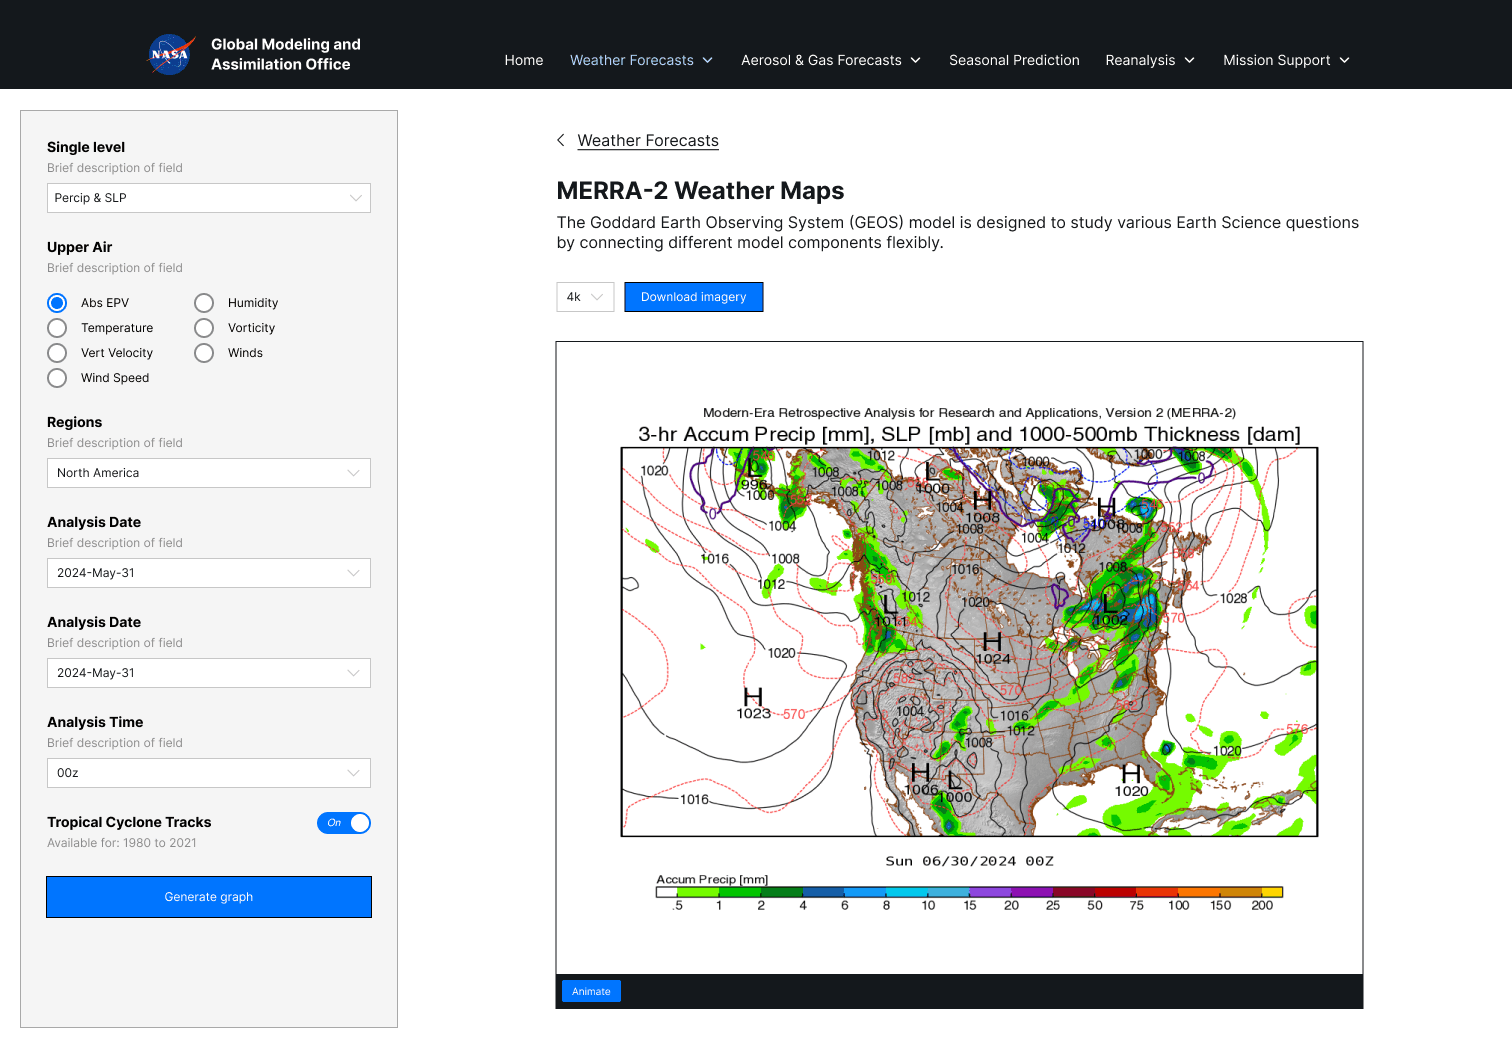Open the Home menu item
The image size is (1512, 1048).
[524, 60]
